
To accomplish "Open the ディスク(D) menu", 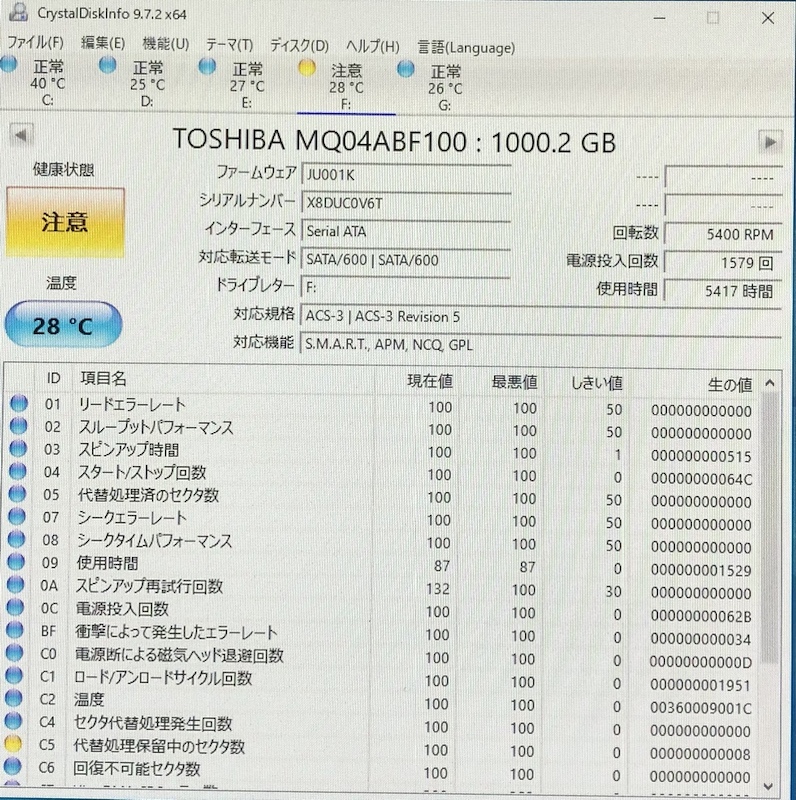I will pyautogui.click(x=299, y=46).
